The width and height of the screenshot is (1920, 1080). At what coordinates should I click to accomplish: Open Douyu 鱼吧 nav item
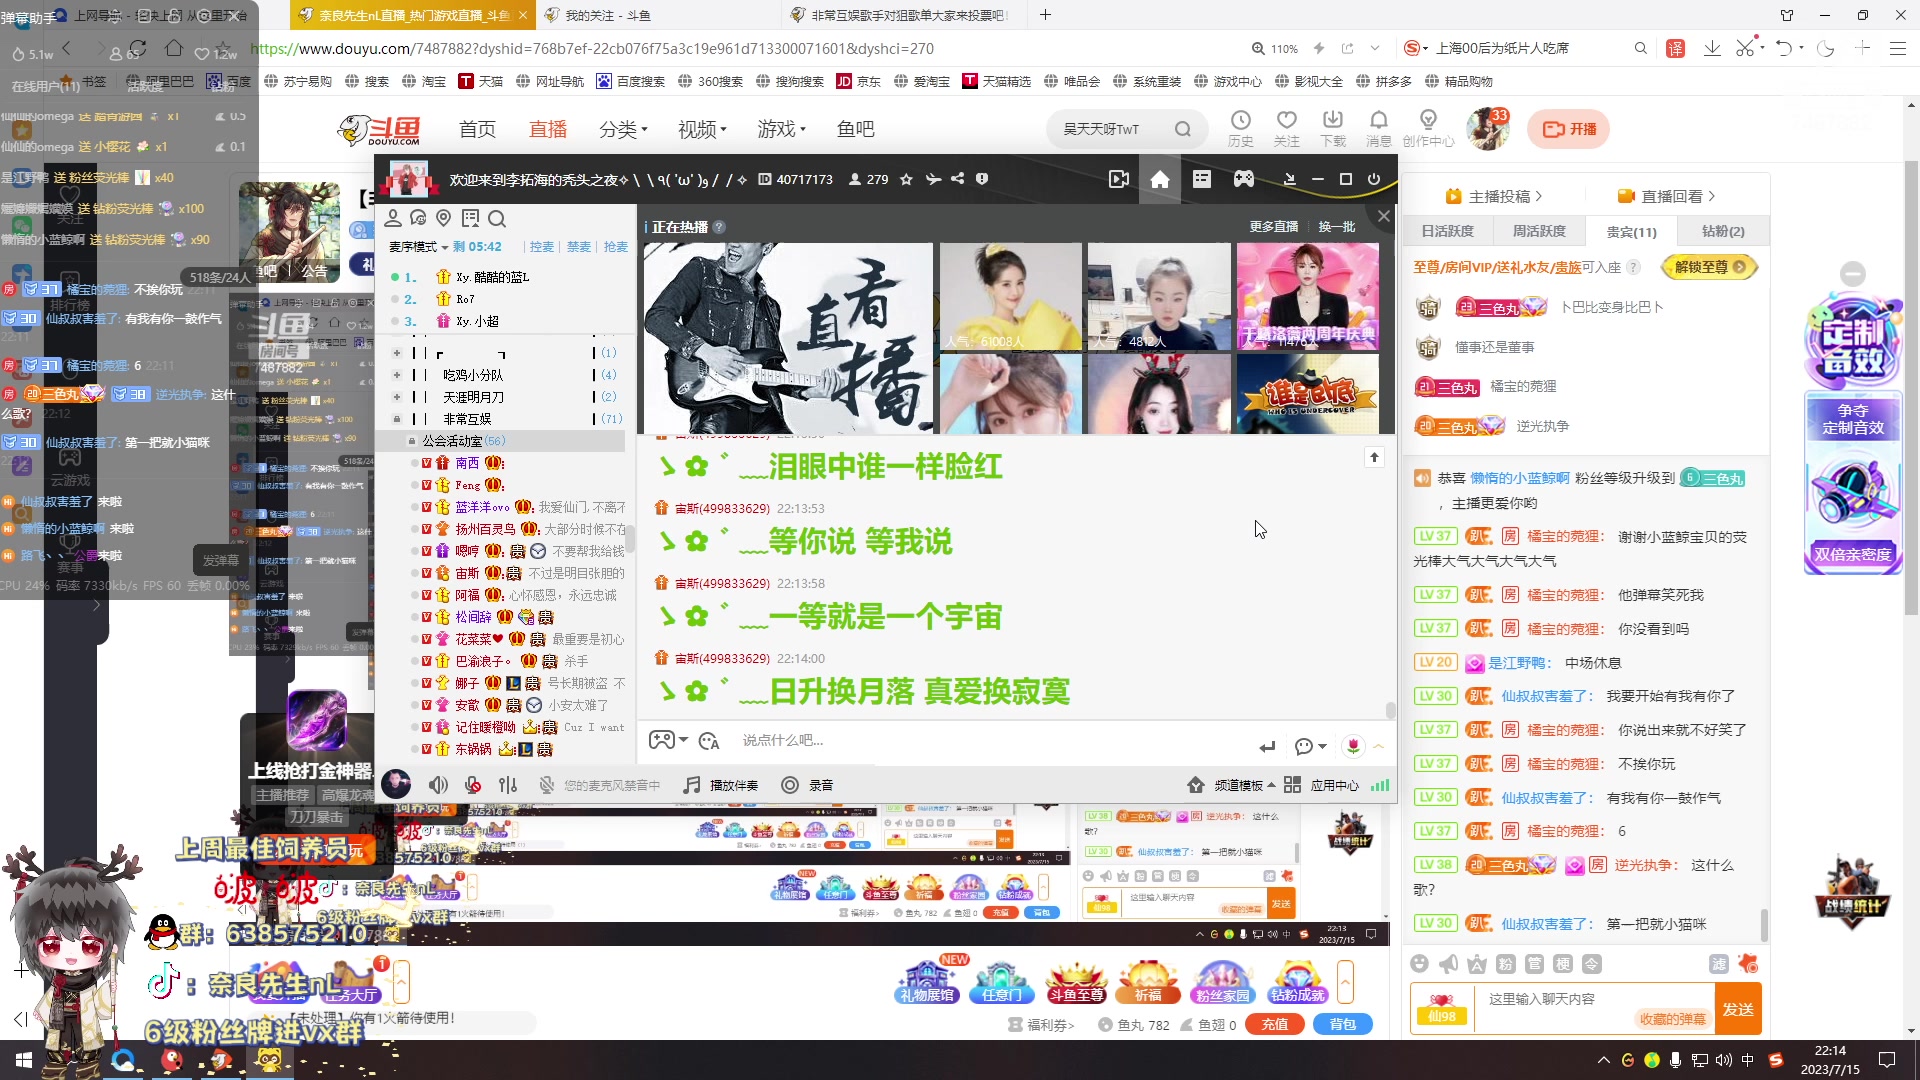856,129
